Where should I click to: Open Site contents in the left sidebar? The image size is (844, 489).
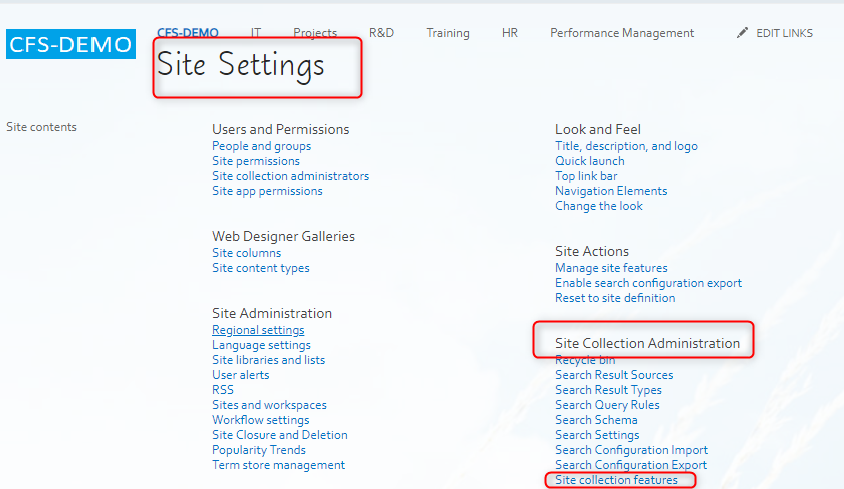(41, 127)
